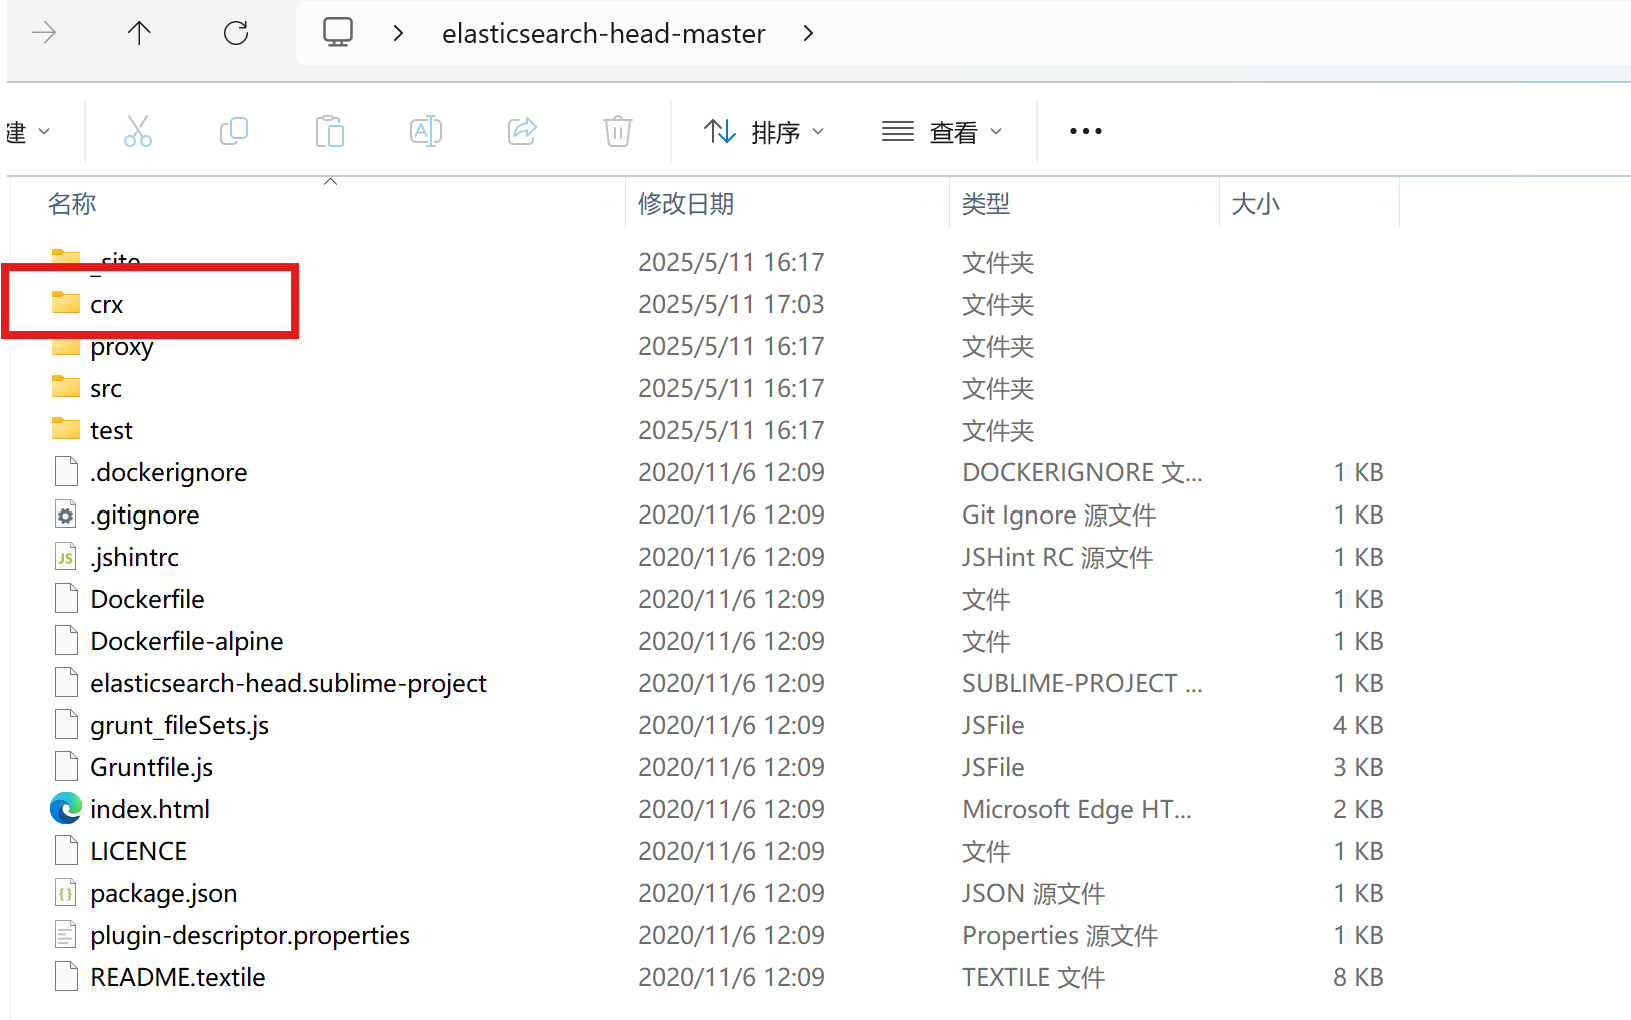Image resolution: width=1631 pixels, height=1020 pixels.
Task: Open the highlighted crx folder
Action: 106,303
